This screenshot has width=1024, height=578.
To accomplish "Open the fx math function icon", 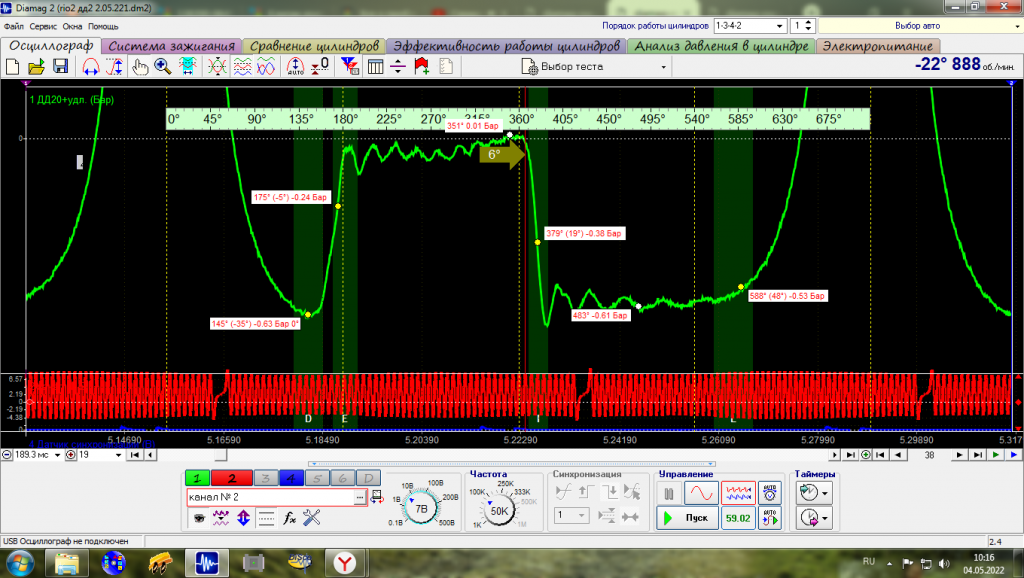I will coord(289,518).
